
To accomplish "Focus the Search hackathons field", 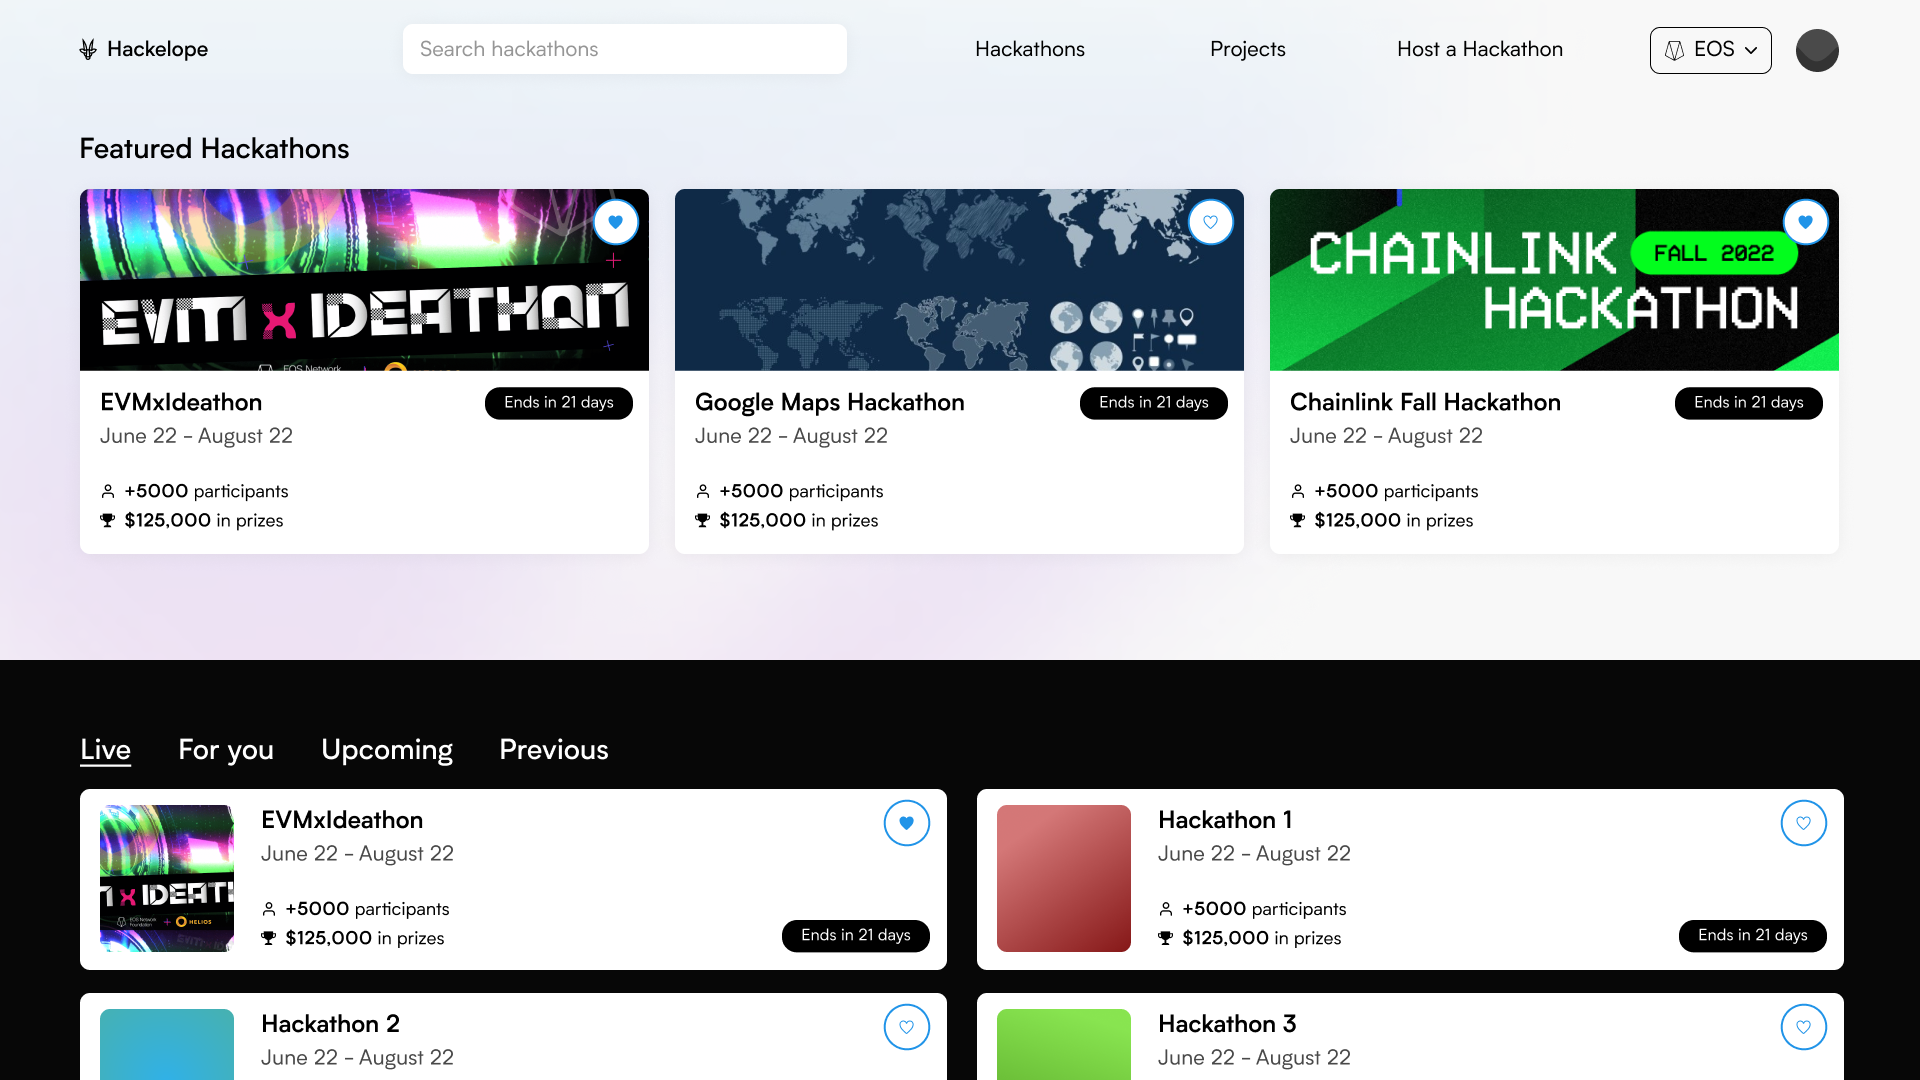I will pos(624,49).
